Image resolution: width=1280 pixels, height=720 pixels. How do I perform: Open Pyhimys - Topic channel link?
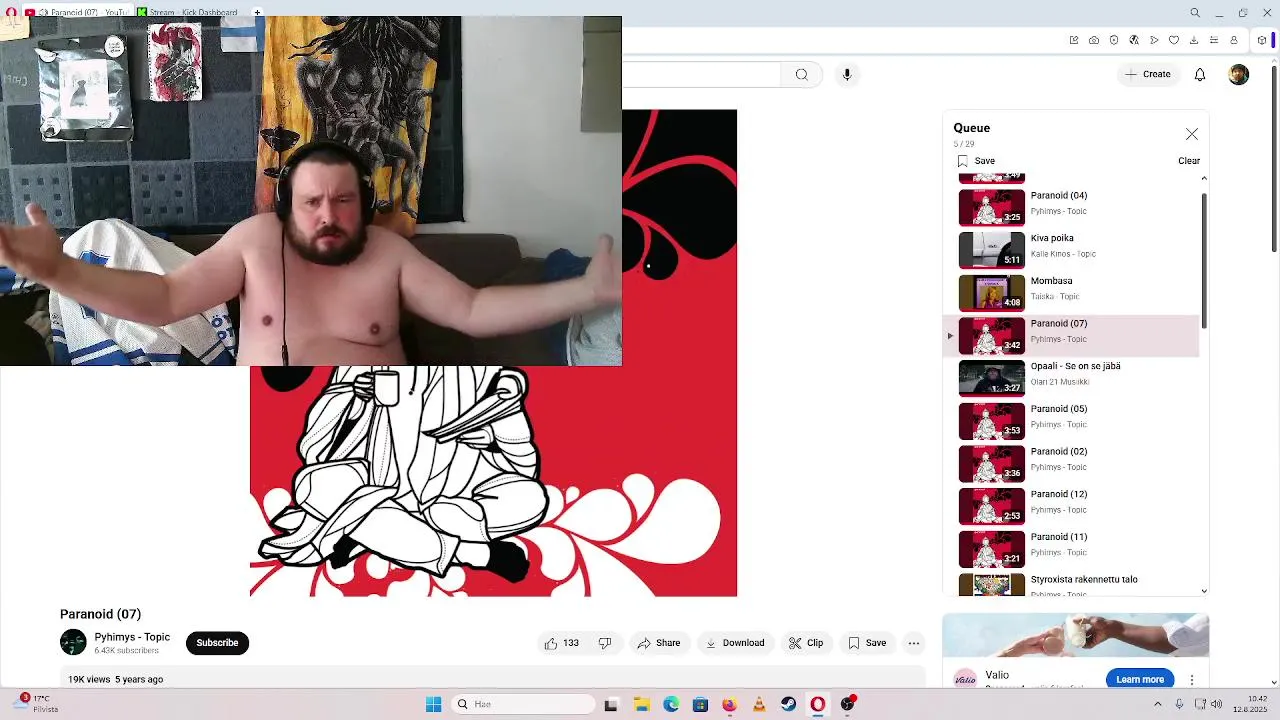132,637
